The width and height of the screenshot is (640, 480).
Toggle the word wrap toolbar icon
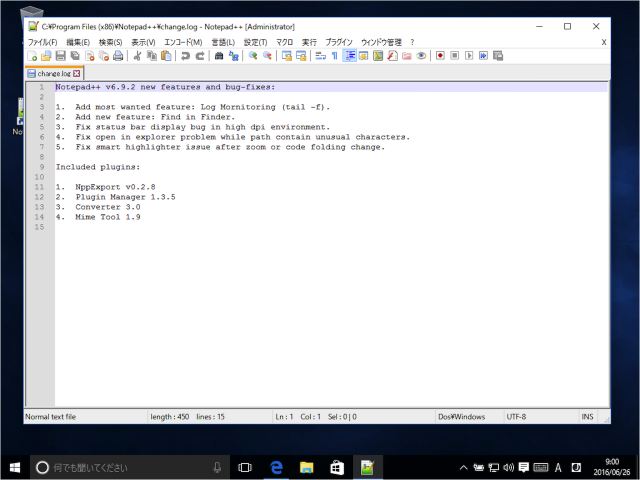pyautogui.click(x=320, y=56)
